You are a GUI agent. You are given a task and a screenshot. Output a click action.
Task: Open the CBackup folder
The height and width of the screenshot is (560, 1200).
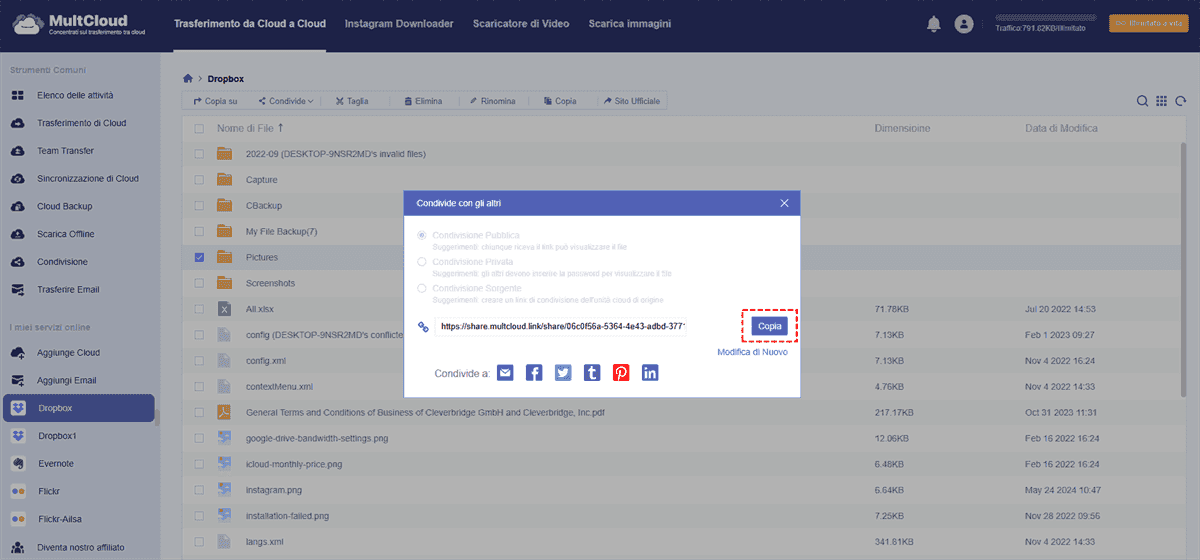point(264,205)
